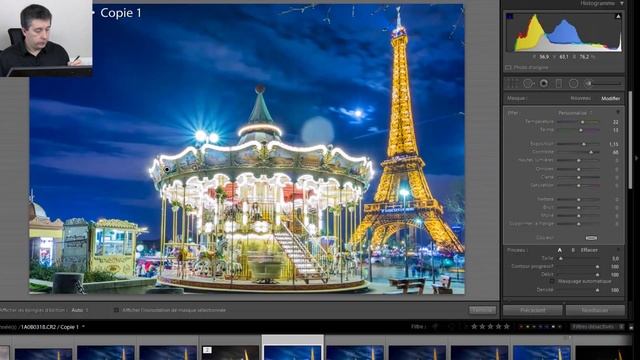
Task: Adjust the tool strip effect amount slider
Action: (x=605, y=84)
